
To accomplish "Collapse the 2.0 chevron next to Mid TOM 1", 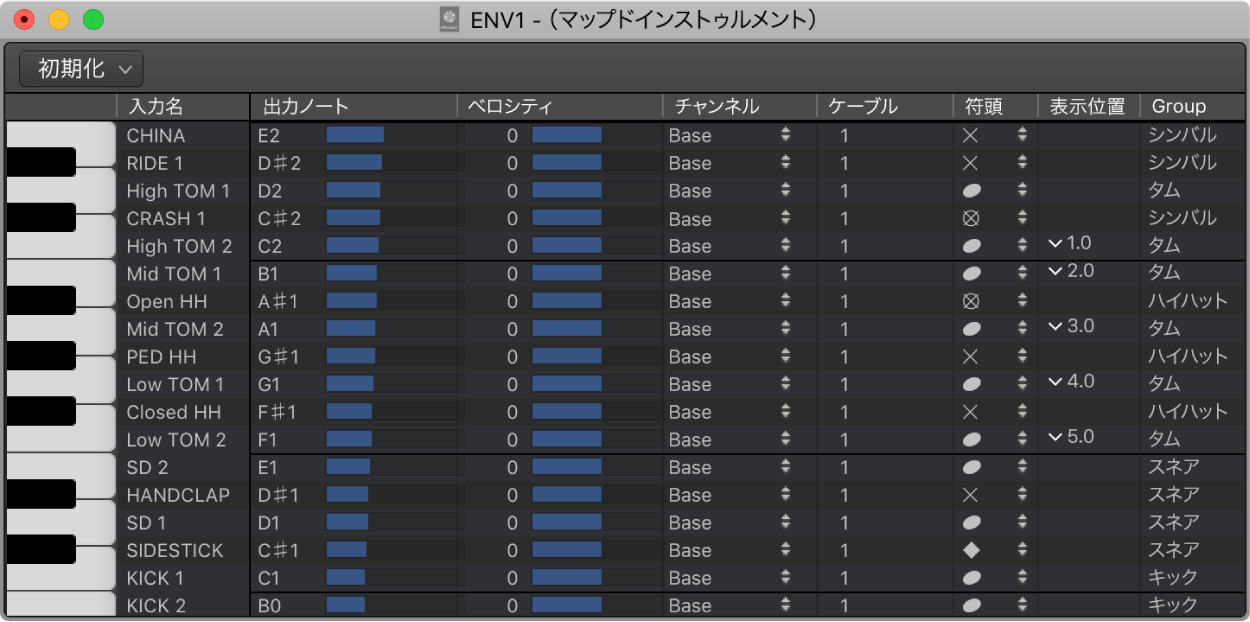I will (1055, 271).
